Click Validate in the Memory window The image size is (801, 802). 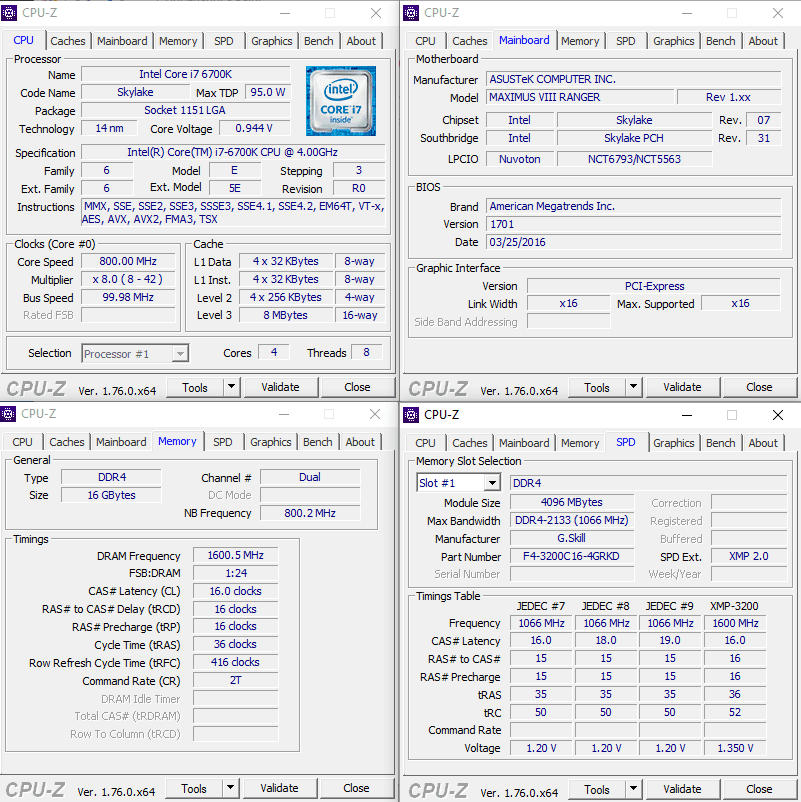(x=279, y=788)
